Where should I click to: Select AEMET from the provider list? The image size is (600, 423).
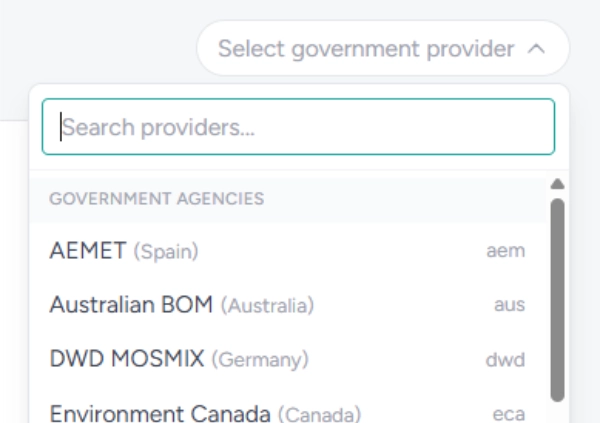(90, 252)
